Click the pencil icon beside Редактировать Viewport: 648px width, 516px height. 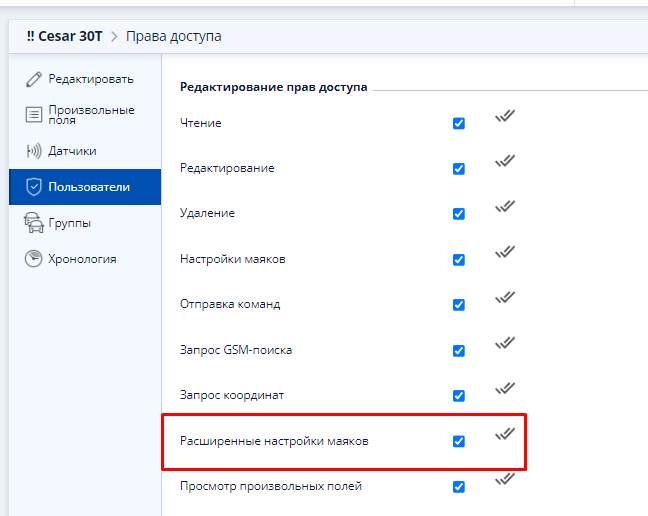coord(34,79)
